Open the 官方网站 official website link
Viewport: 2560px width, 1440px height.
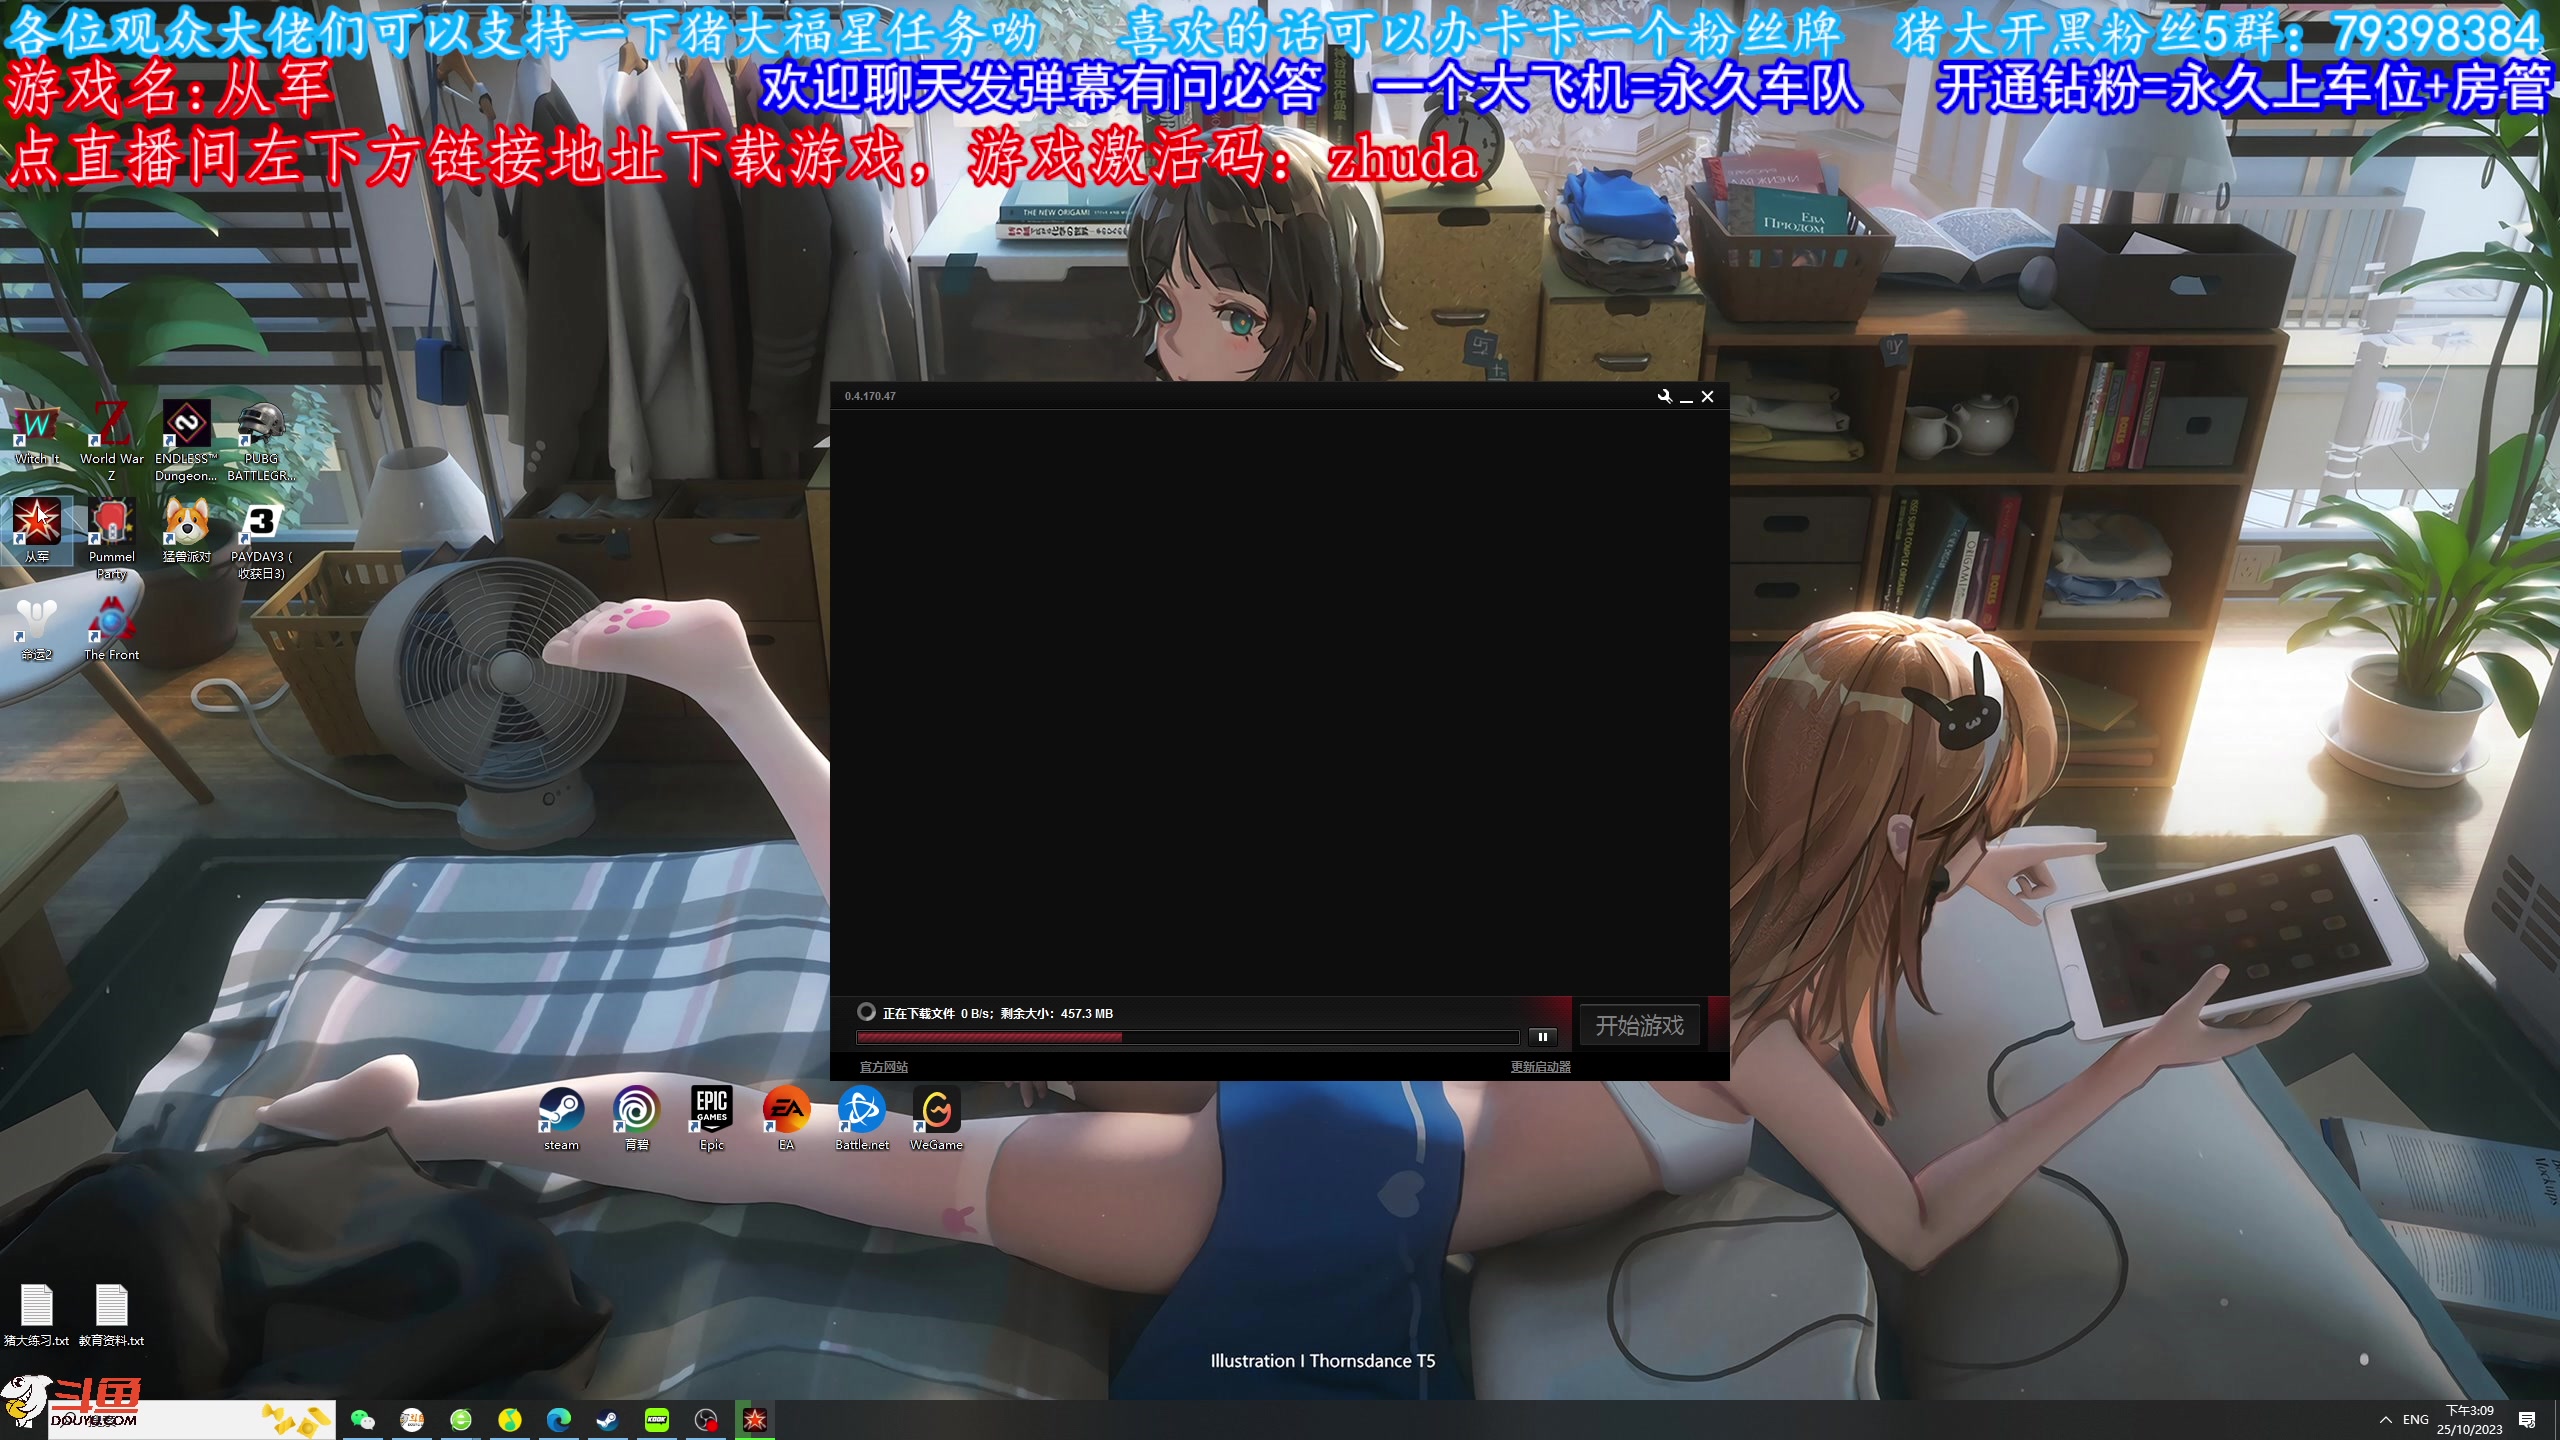coord(883,1067)
